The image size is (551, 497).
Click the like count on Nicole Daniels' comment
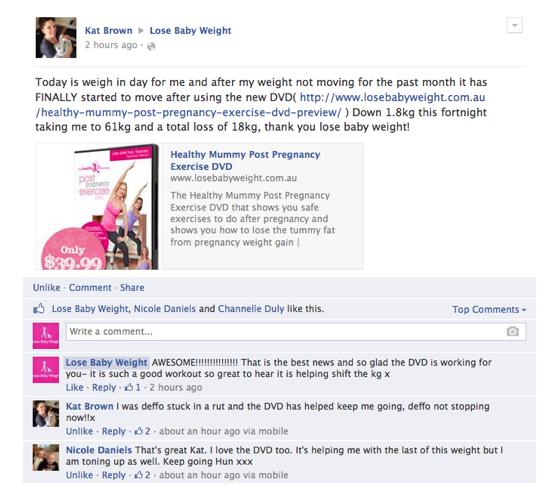pos(143,475)
